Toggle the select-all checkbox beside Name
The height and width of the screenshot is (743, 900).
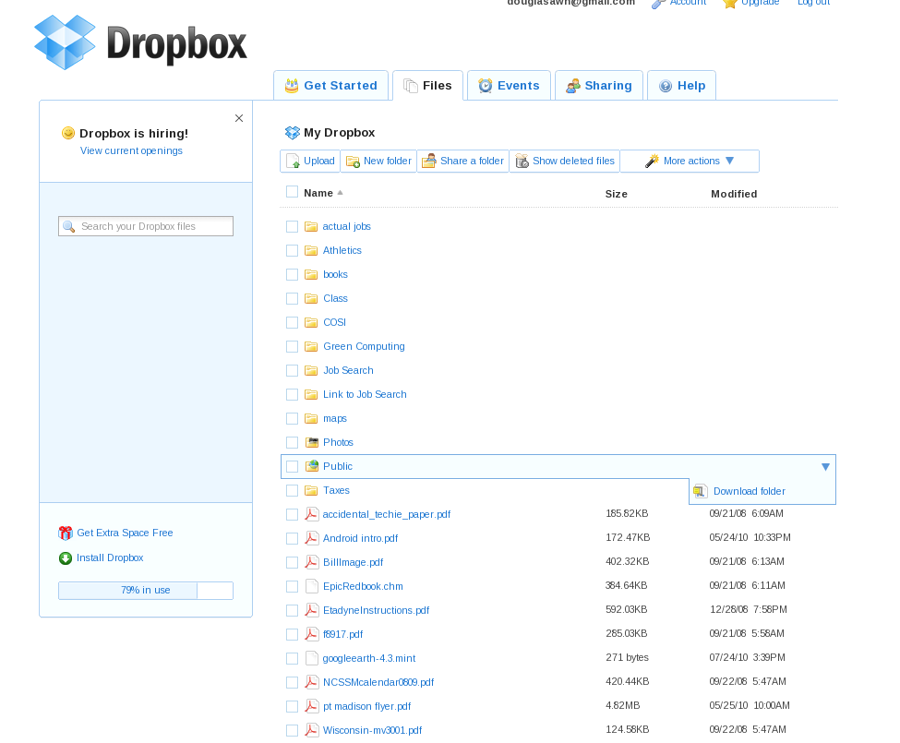292,192
